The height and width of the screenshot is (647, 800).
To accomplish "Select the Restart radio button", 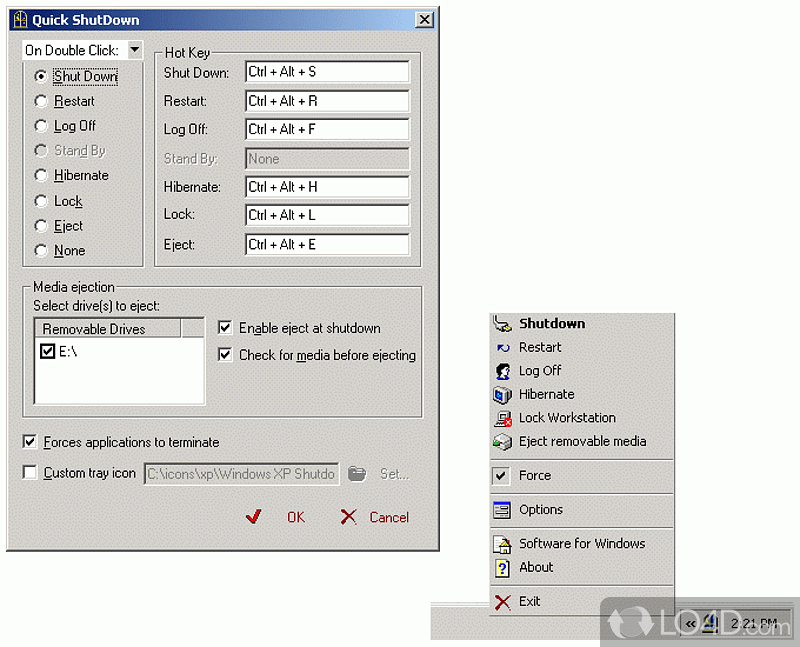I will coord(40,101).
